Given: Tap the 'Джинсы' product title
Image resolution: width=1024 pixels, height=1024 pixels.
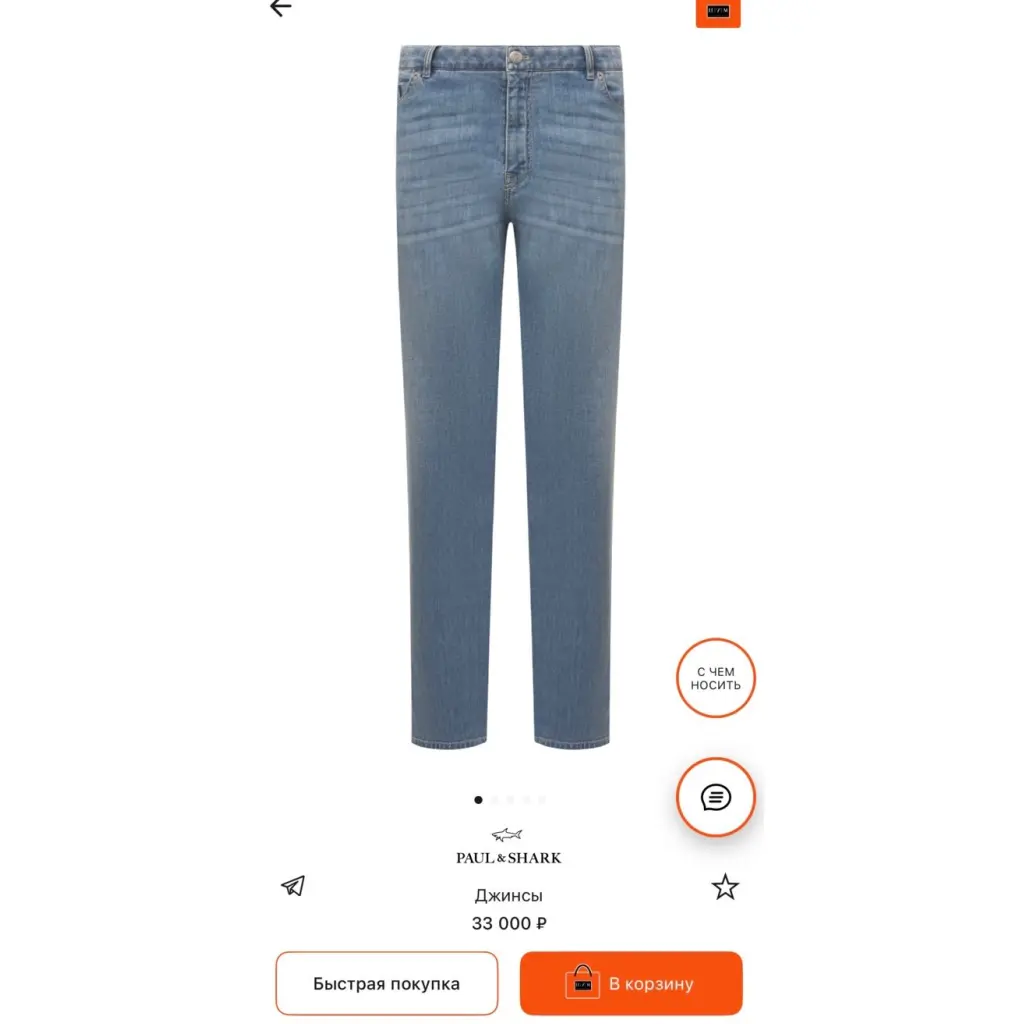Looking at the screenshot, I should (x=509, y=896).
